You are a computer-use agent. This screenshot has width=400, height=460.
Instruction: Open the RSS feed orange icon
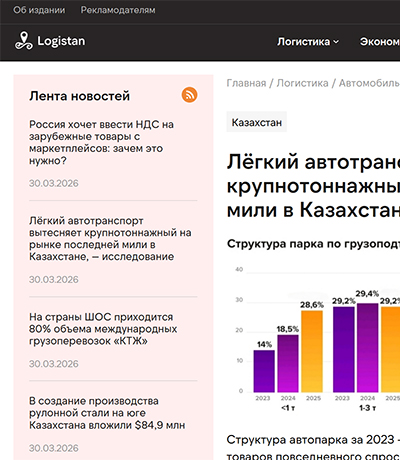tap(189, 95)
